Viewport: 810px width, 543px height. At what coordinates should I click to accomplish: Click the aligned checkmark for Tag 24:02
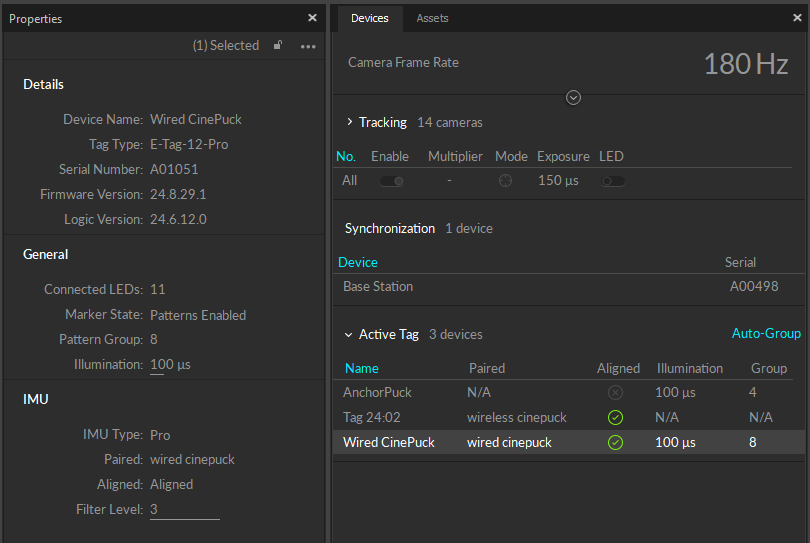pyautogui.click(x=616, y=417)
